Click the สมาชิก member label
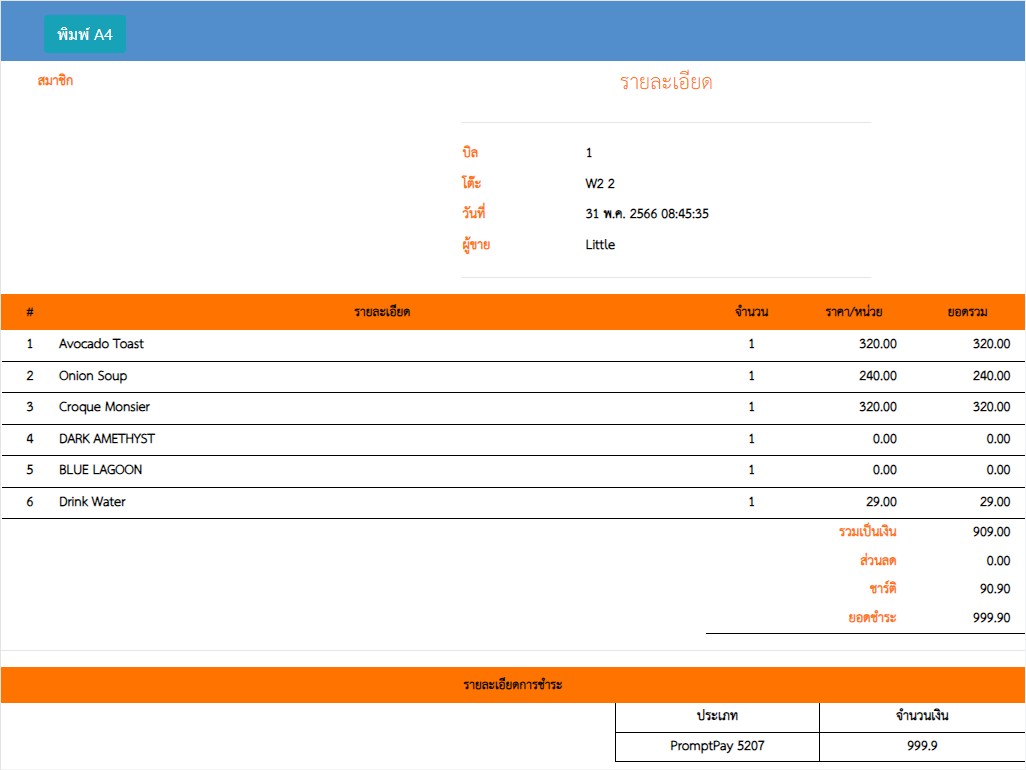This screenshot has height=770, width=1026. [55, 81]
